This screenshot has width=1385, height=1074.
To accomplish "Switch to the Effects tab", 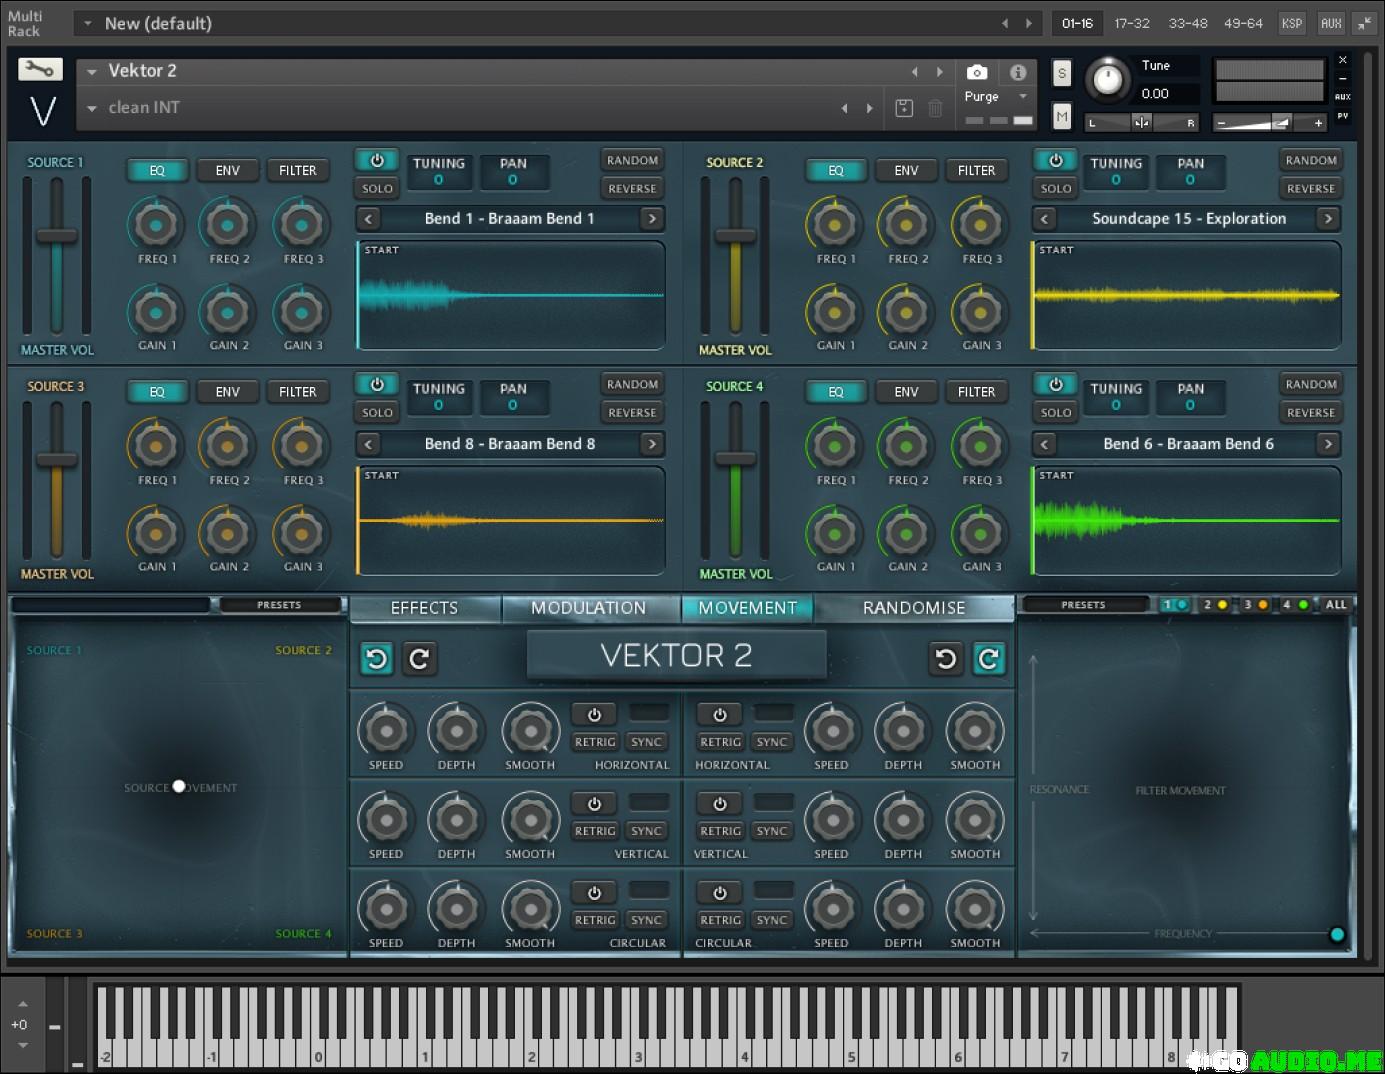I will 424,608.
